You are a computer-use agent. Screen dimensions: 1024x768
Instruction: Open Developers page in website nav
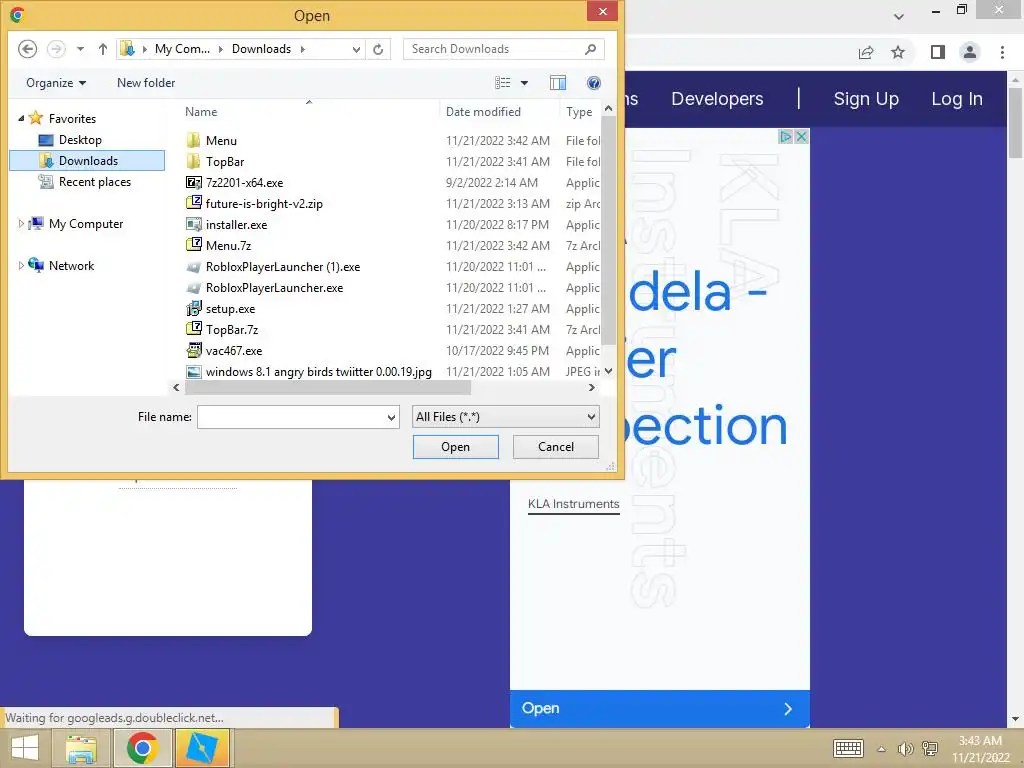point(717,99)
